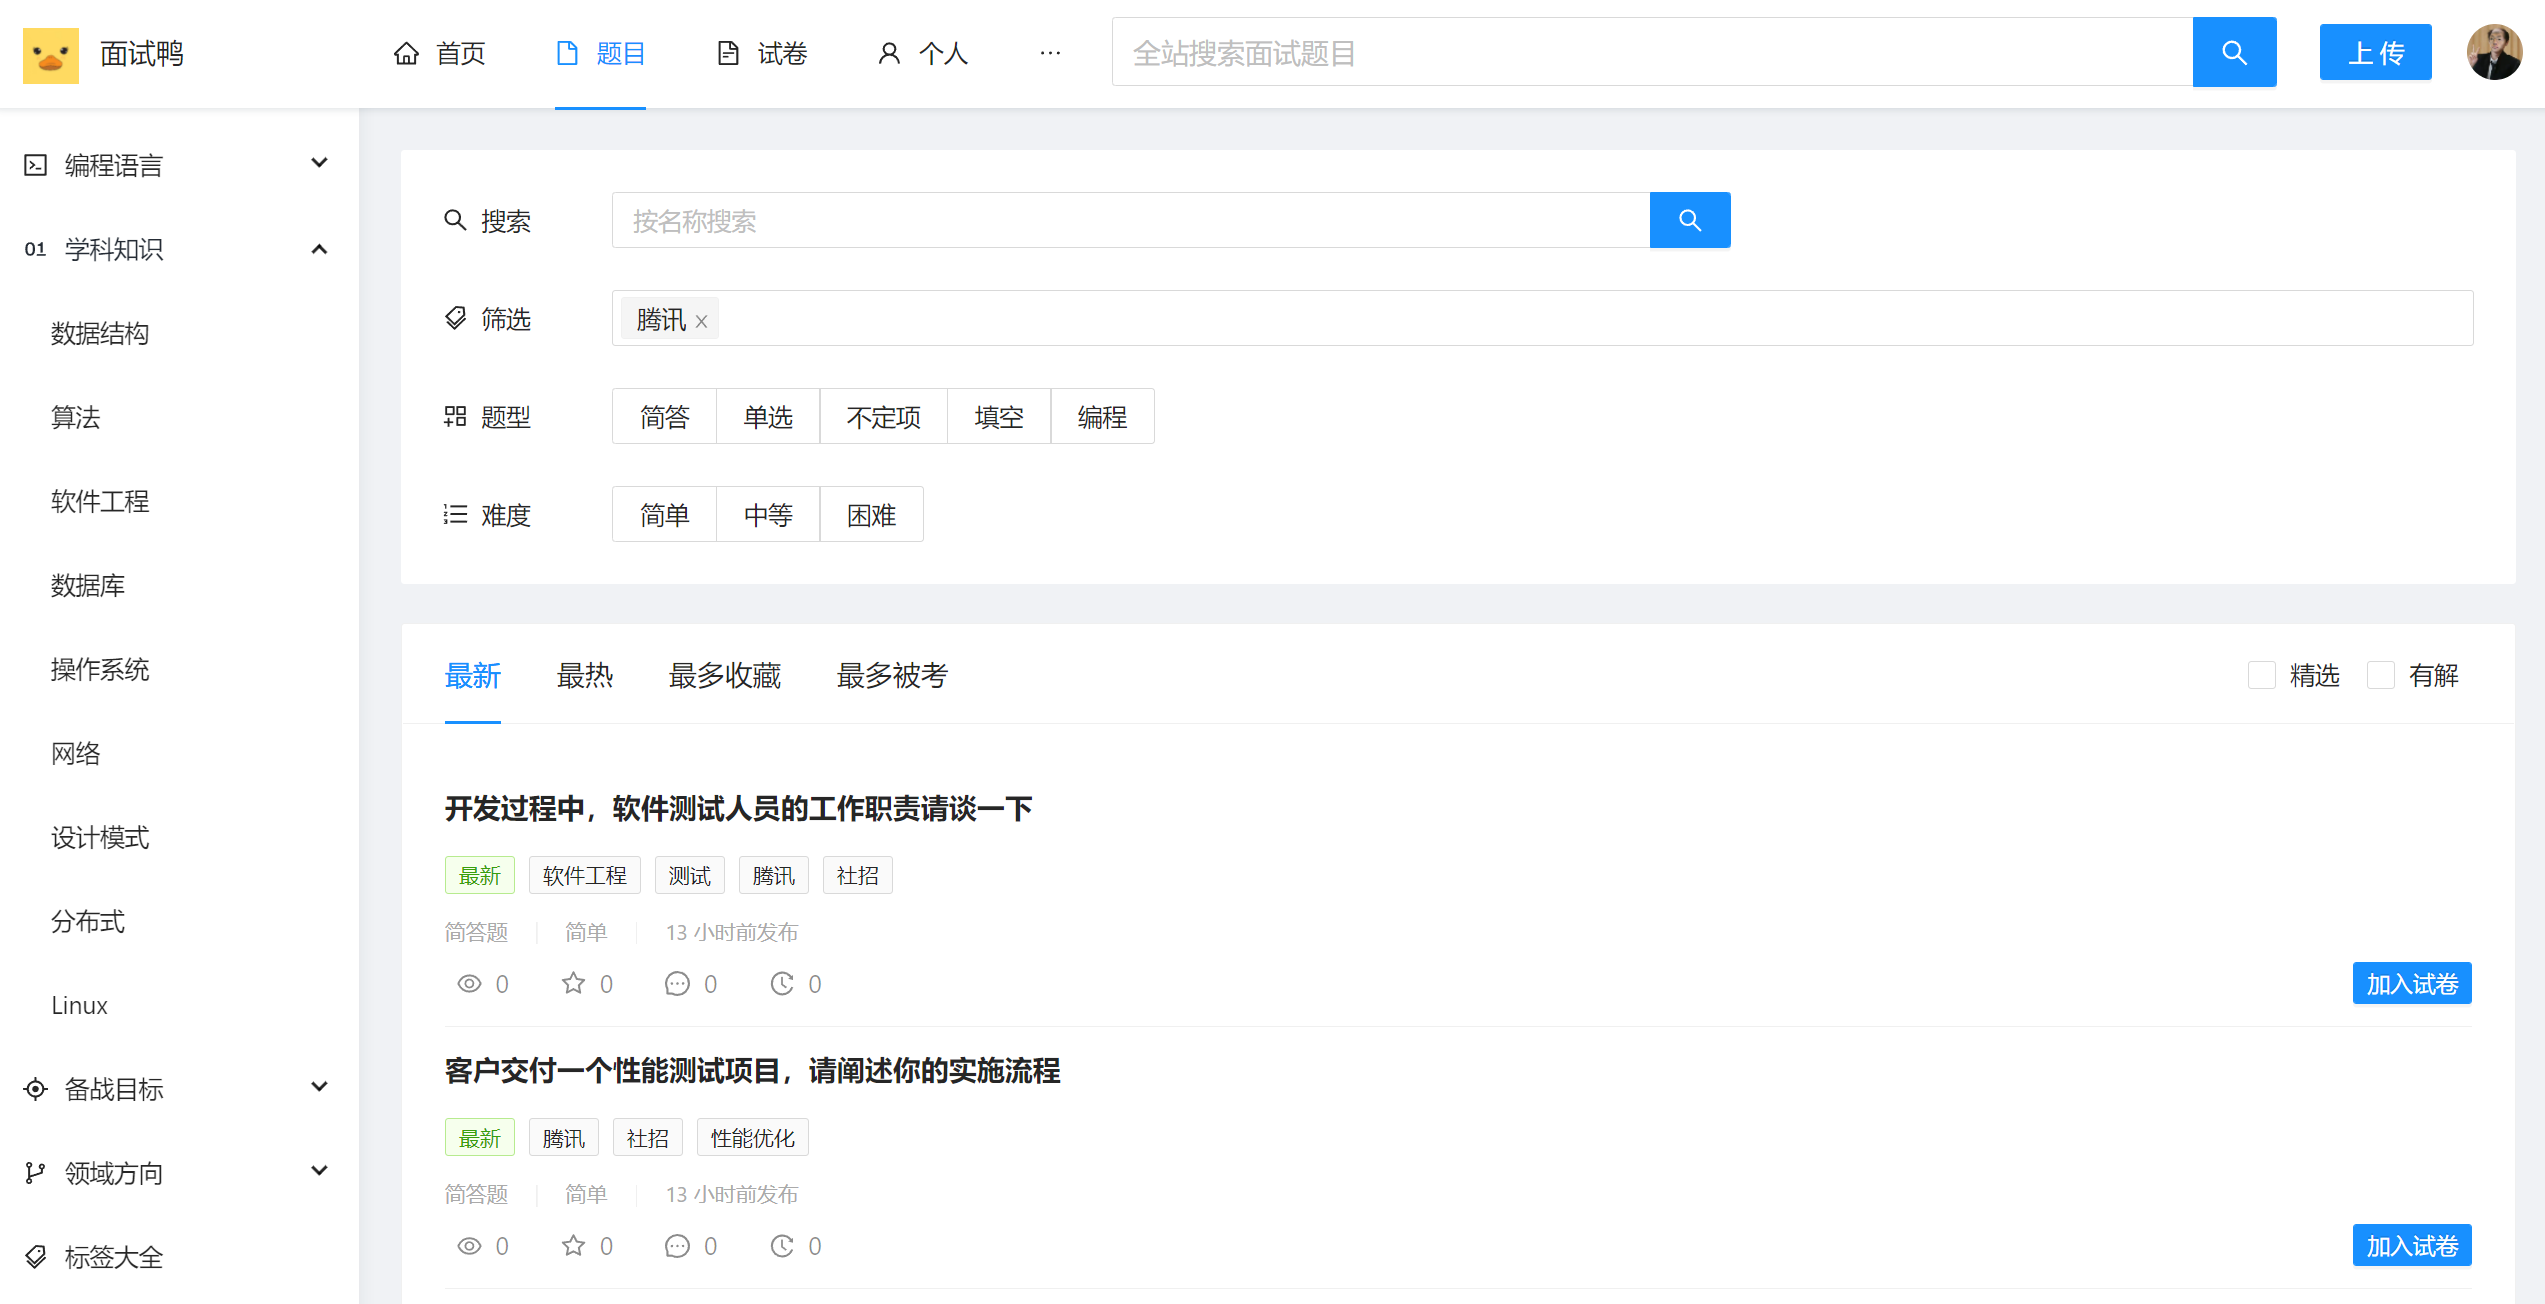
Task: Select Linux in the sidebar
Action: (x=79, y=1005)
